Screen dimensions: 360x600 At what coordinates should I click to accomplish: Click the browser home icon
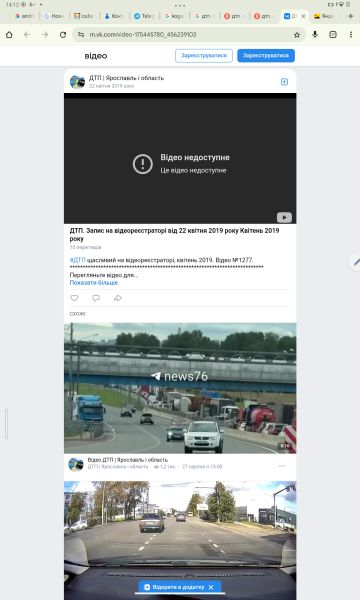9,34
